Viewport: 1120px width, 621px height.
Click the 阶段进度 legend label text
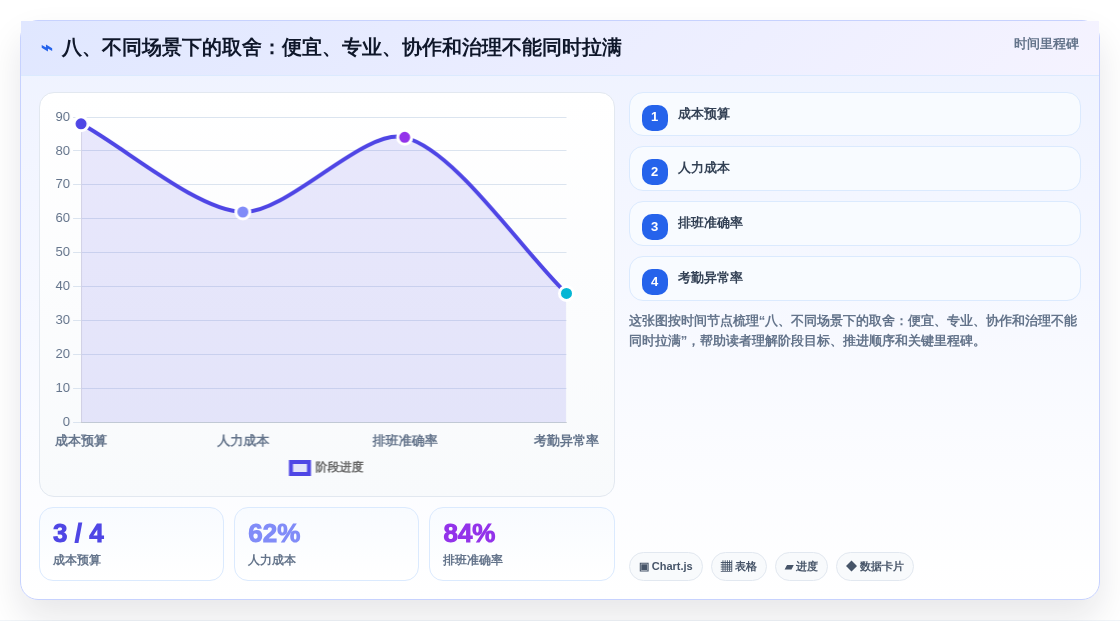point(339,467)
